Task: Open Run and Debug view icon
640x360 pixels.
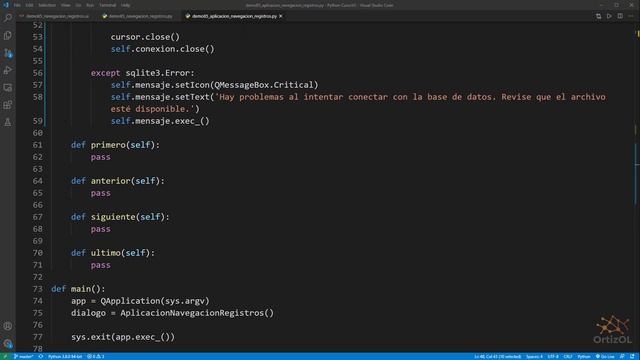Action: pos(8,70)
